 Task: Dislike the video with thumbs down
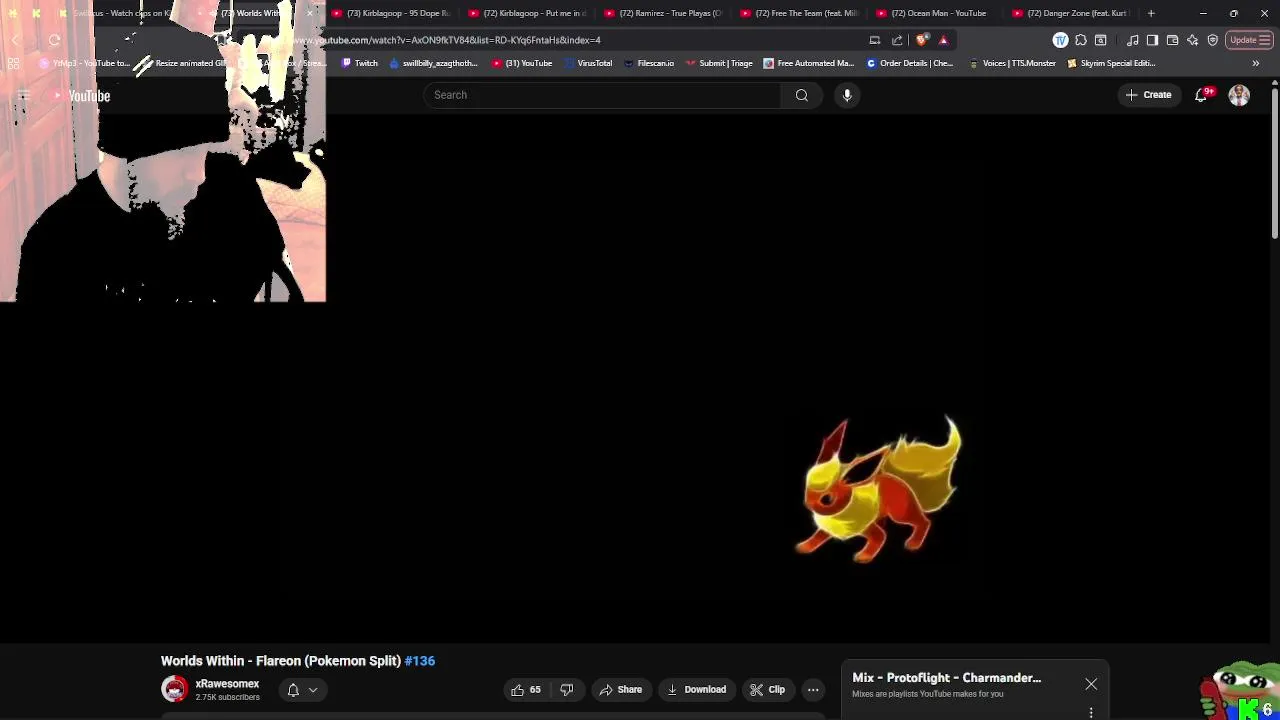pos(567,690)
